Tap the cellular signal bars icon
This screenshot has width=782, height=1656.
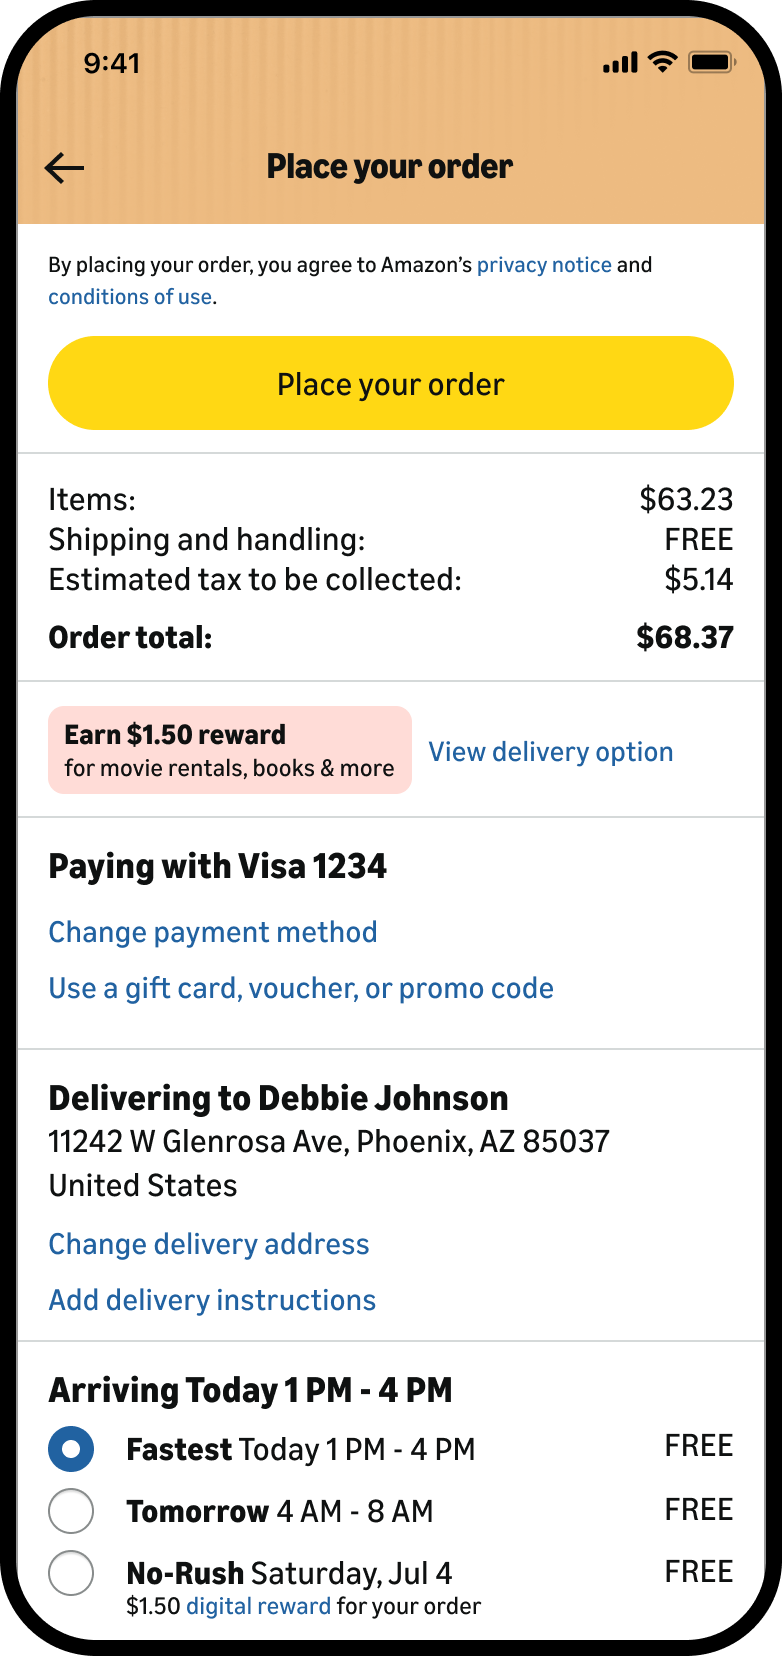[x=620, y=63]
